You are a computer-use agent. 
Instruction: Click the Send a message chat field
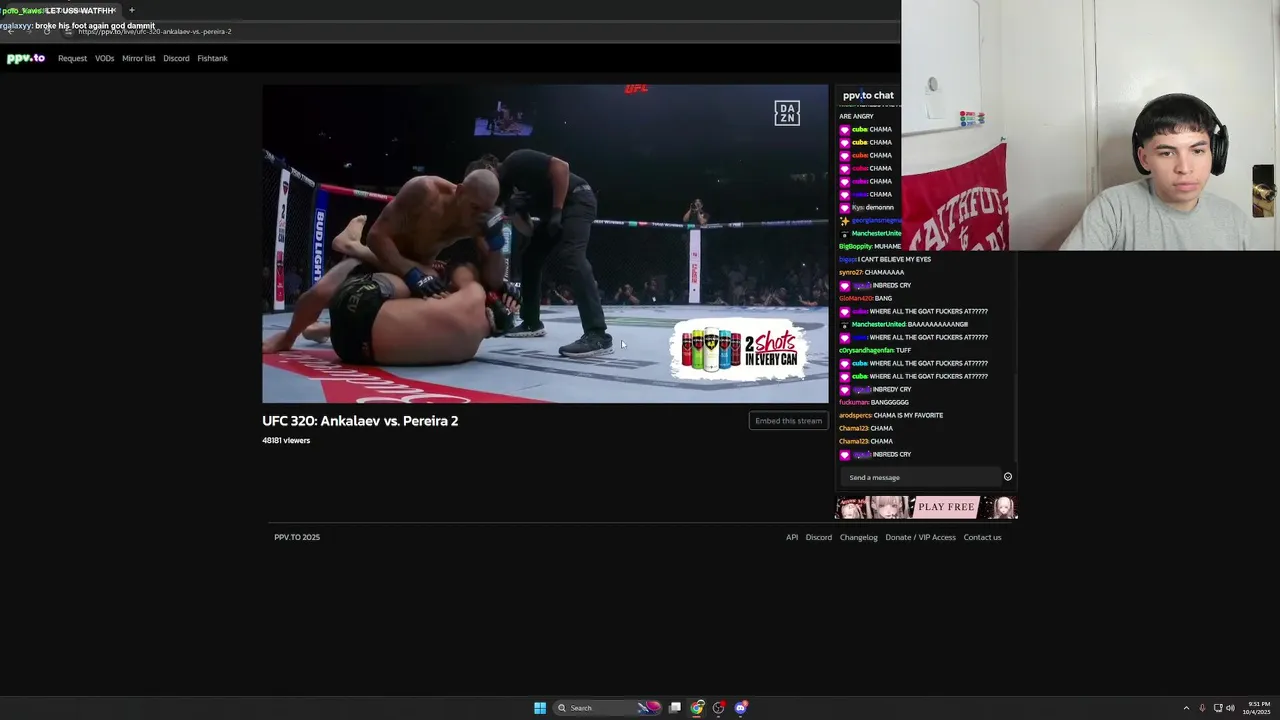pyautogui.click(x=920, y=477)
